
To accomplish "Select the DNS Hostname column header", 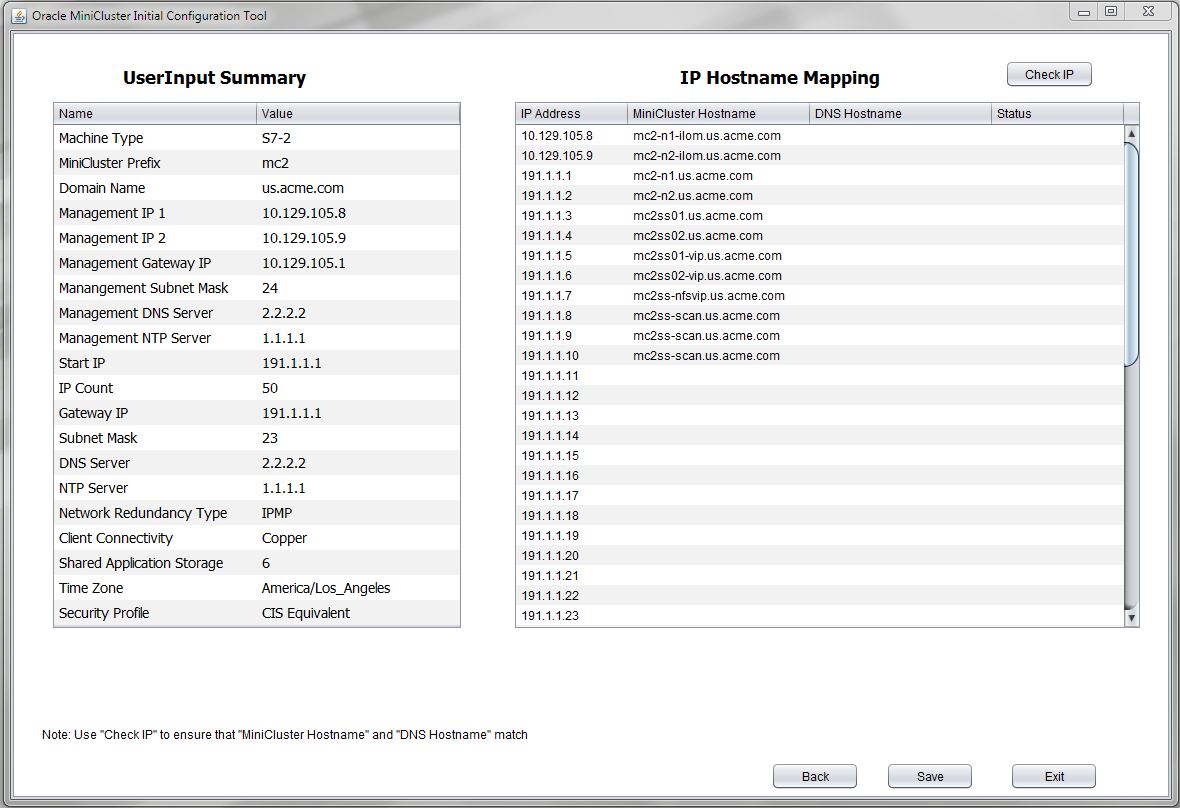I will [900, 114].
